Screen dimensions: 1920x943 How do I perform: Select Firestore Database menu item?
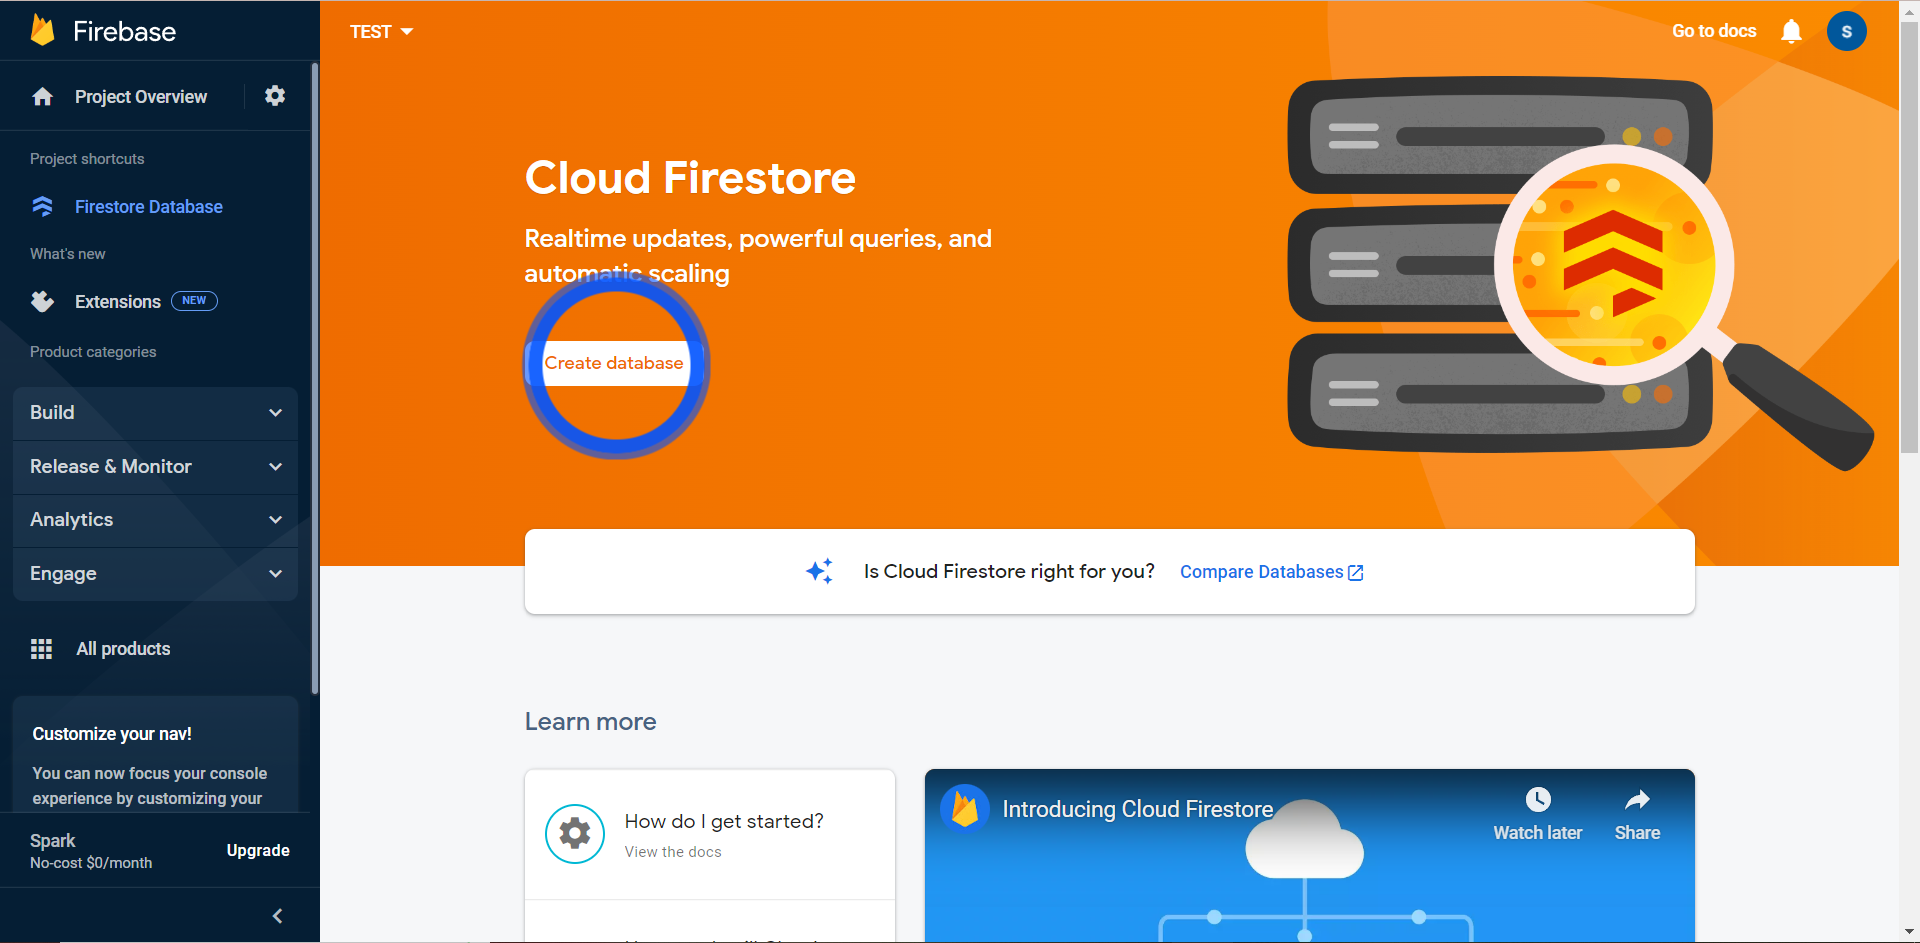click(x=149, y=207)
